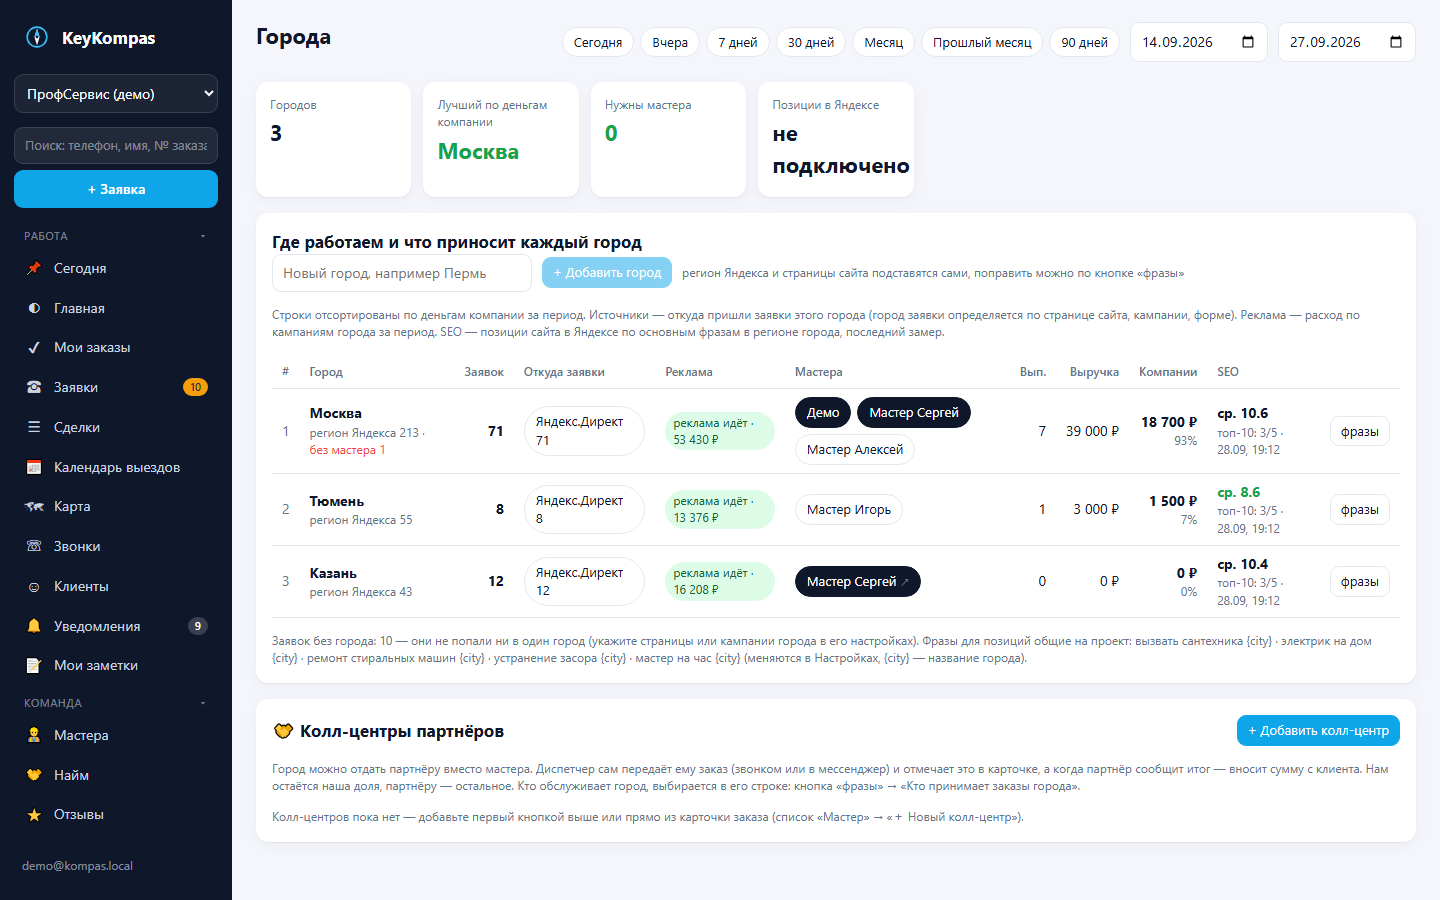Click the KeyKompas compass logo icon
Screen dimensions: 1440x900
pos(37,38)
